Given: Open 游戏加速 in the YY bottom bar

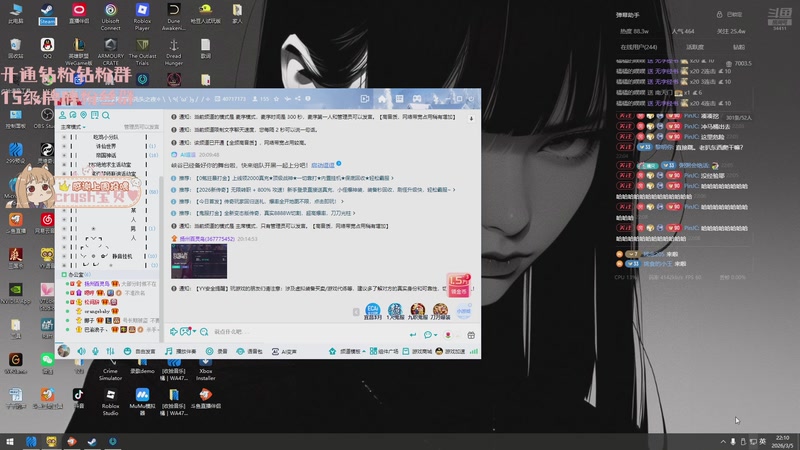Looking at the screenshot, I should tap(451, 352).
